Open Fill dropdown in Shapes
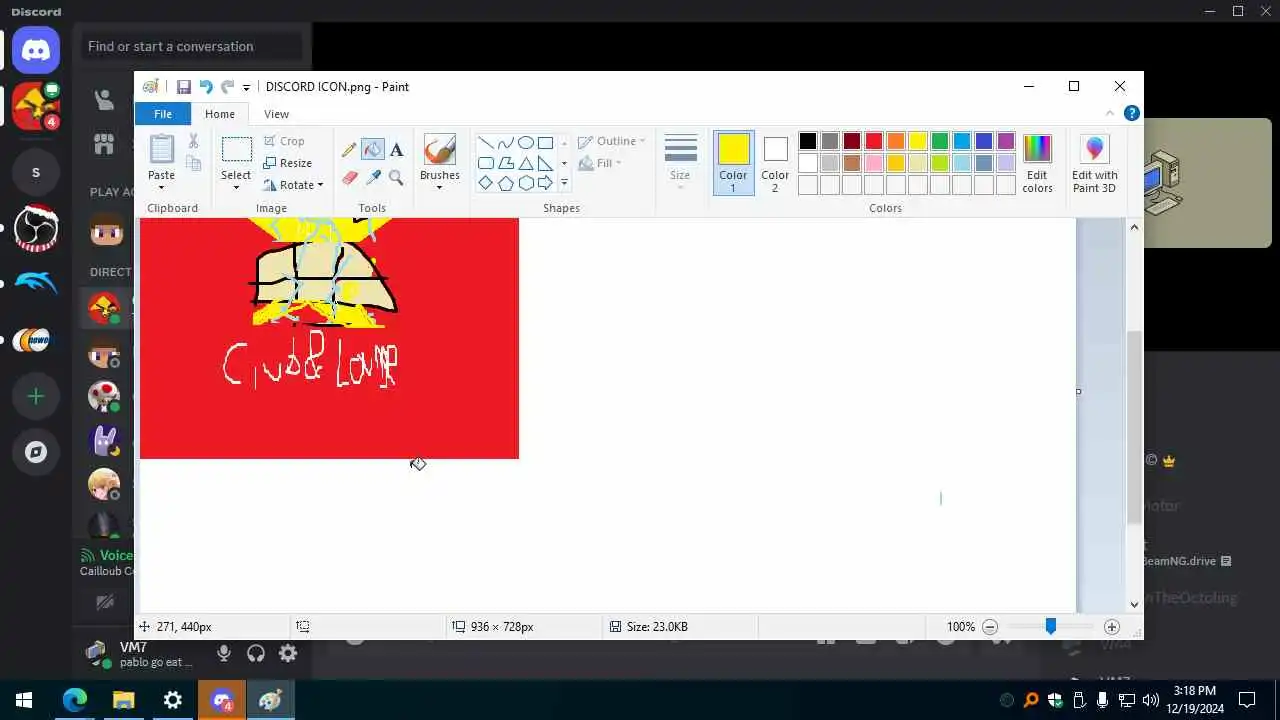 (x=600, y=163)
